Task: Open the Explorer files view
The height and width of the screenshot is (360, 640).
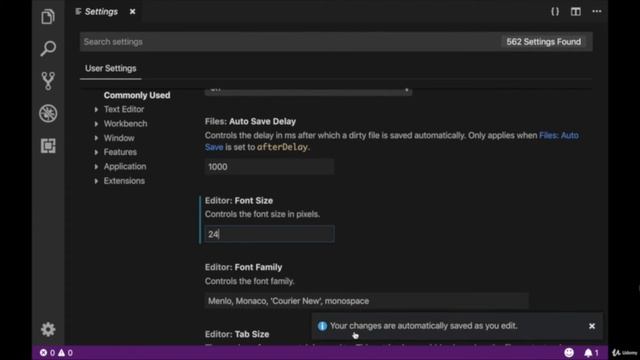Action: [x=48, y=16]
